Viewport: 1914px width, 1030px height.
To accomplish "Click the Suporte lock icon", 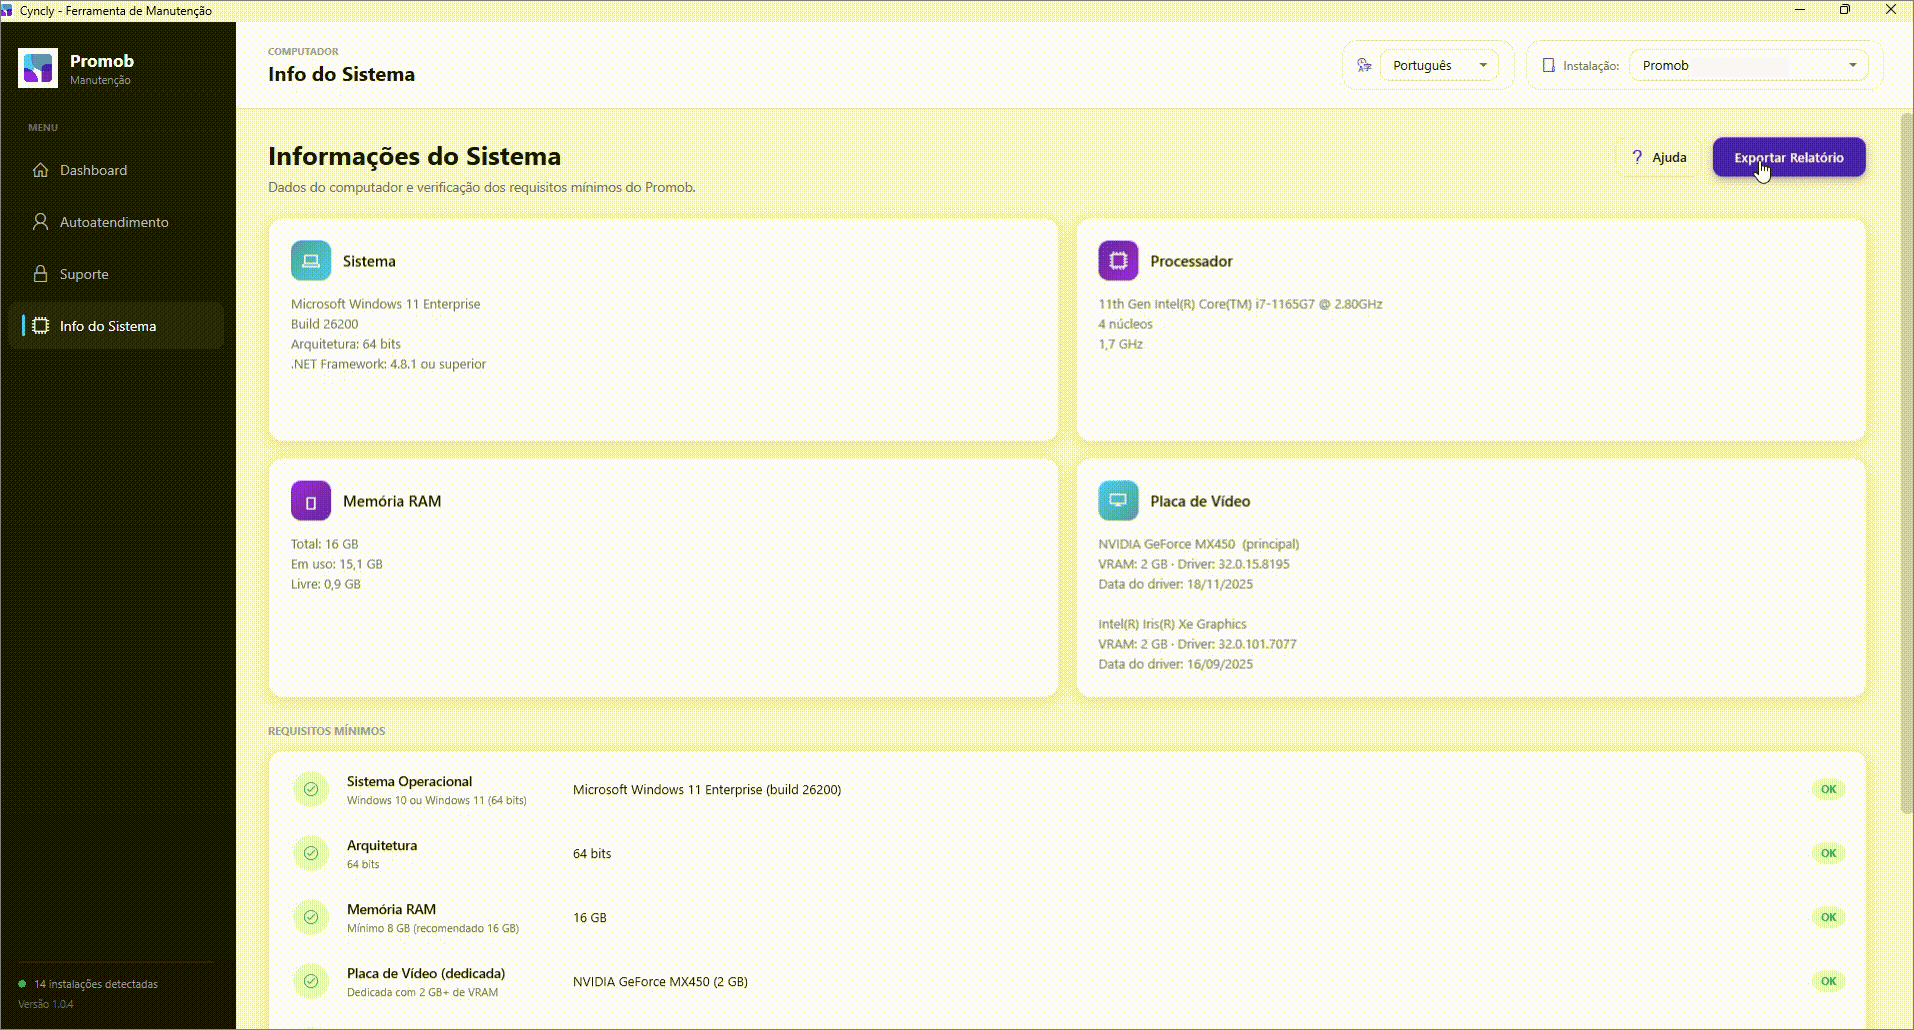I will (x=40, y=274).
